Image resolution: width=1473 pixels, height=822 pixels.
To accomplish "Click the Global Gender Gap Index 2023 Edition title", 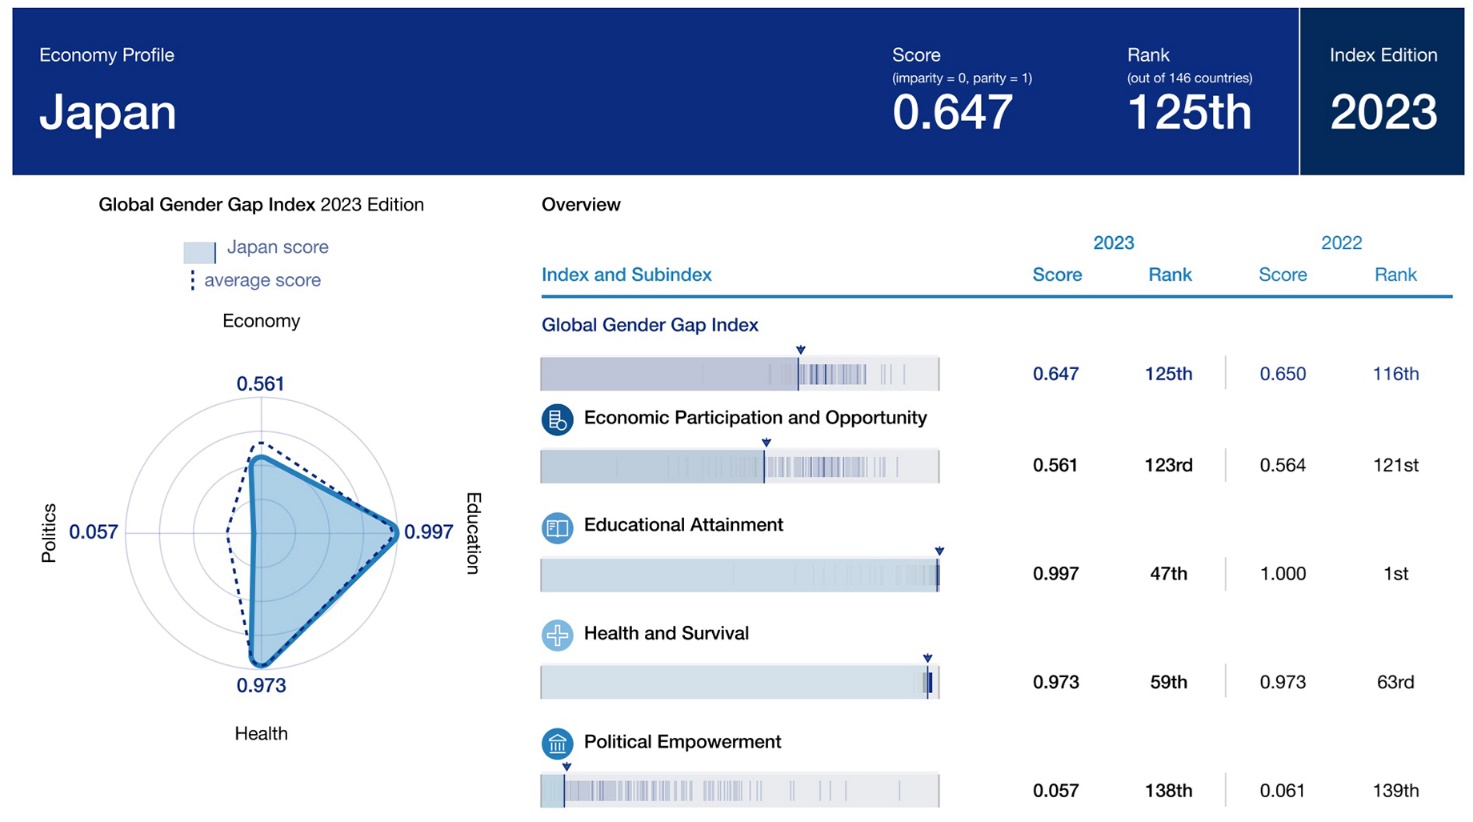I will [x=261, y=204].
